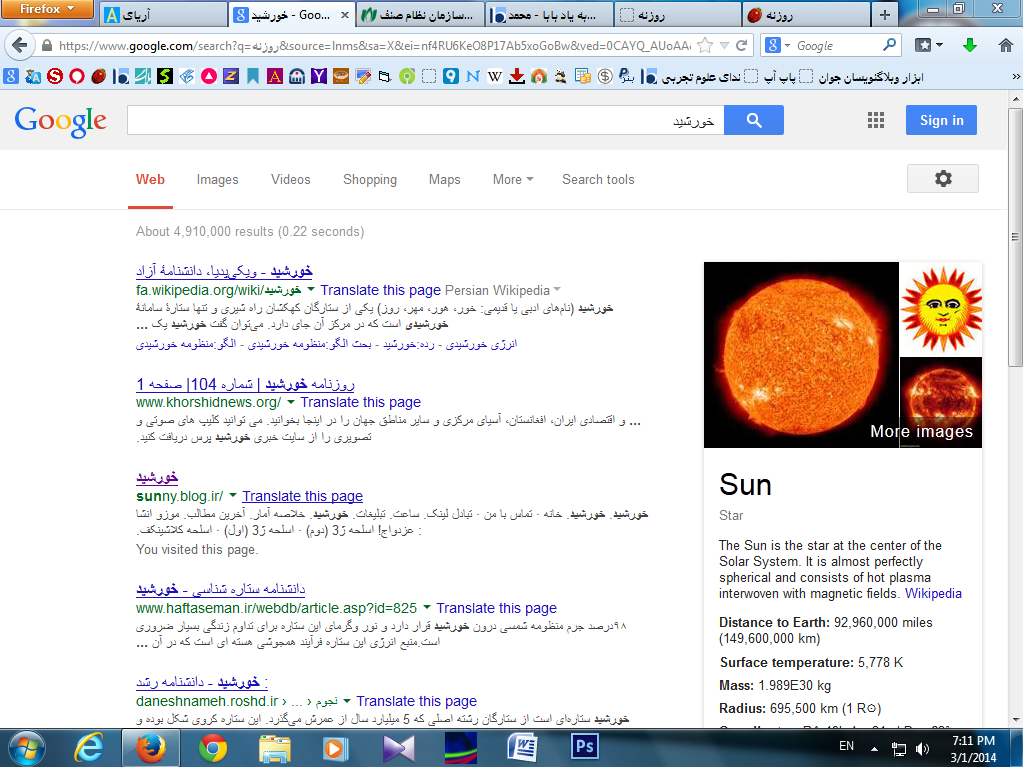Open the Google apps grid
1023x767 pixels.
click(x=876, y=120)
